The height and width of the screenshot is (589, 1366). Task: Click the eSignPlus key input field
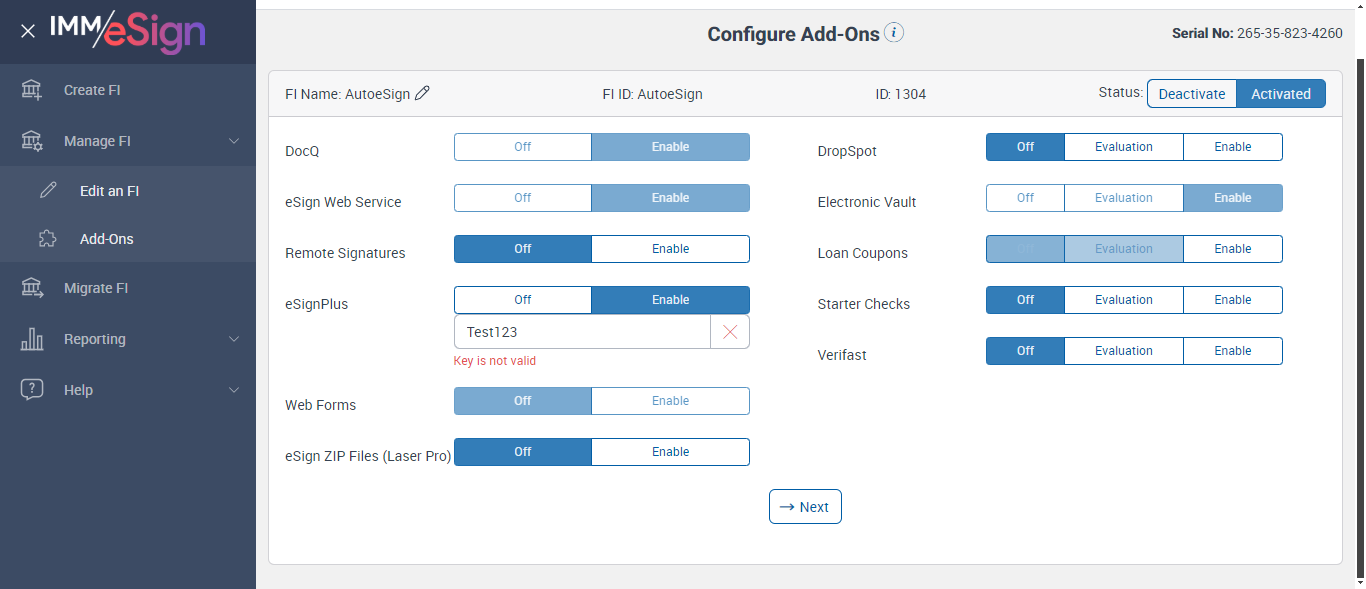pyautogui.click(x=582, y=332)
